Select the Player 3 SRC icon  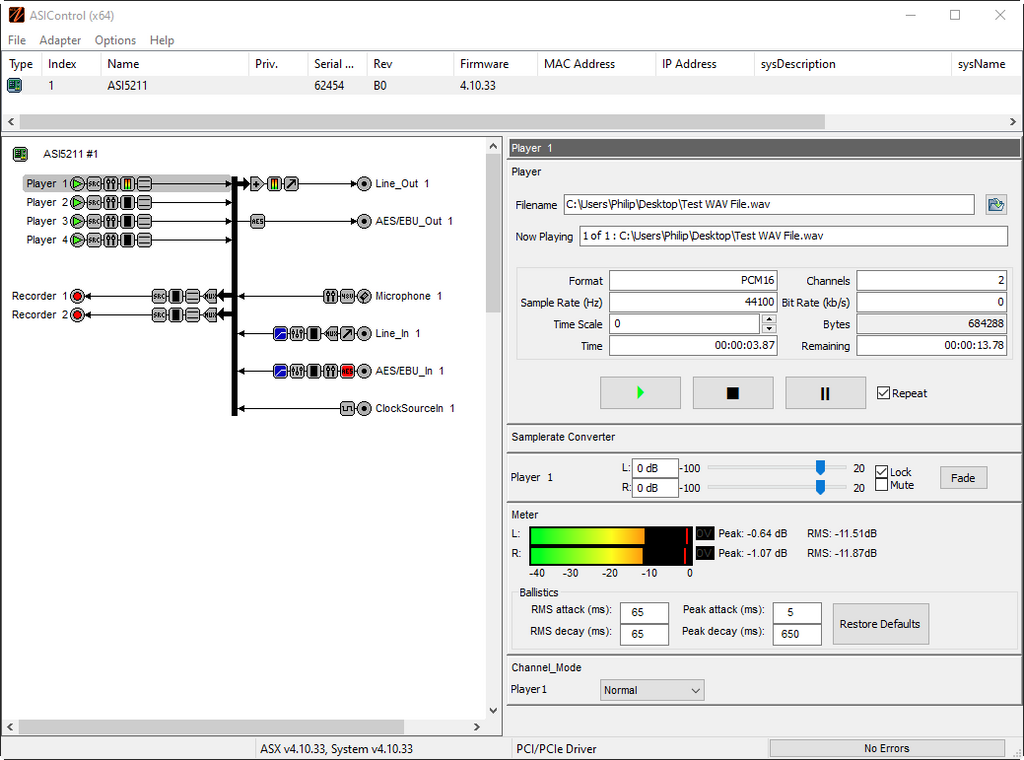tap(95, 221)
